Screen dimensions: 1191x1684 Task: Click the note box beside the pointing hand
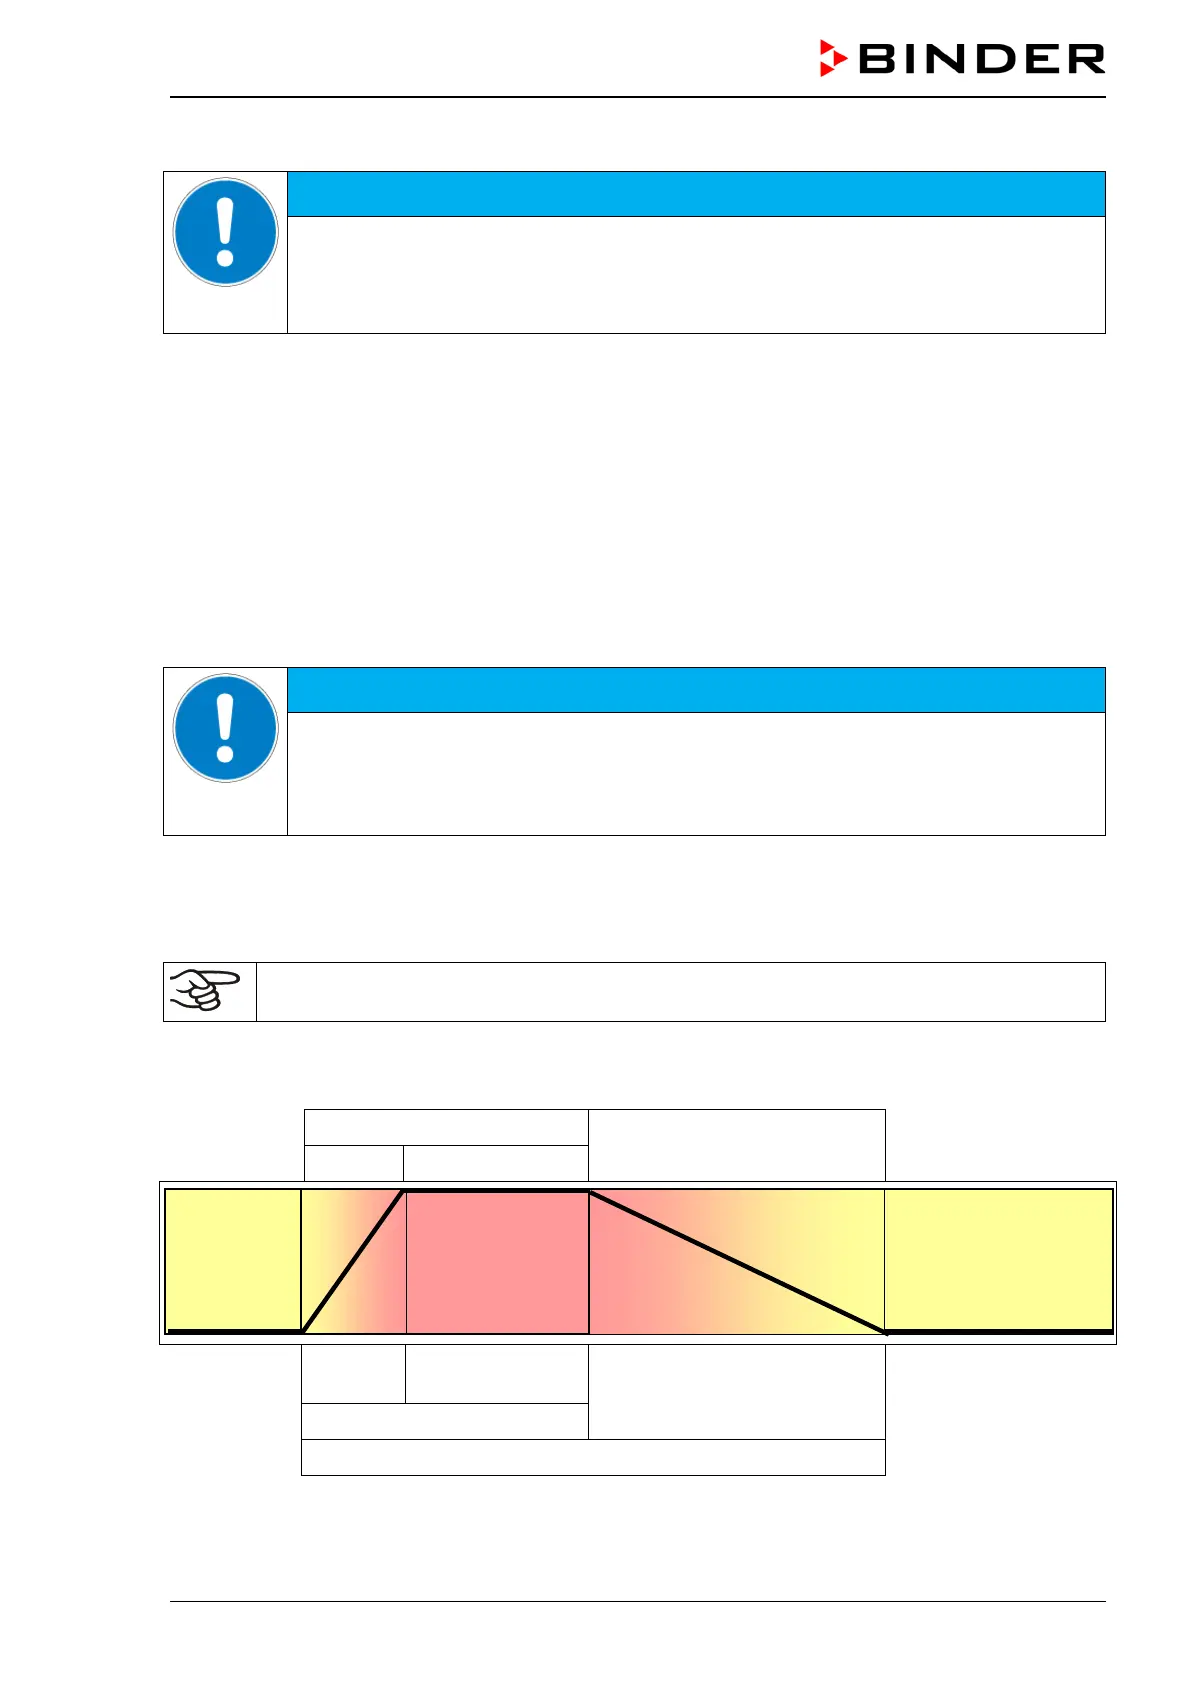coord(680,991)
